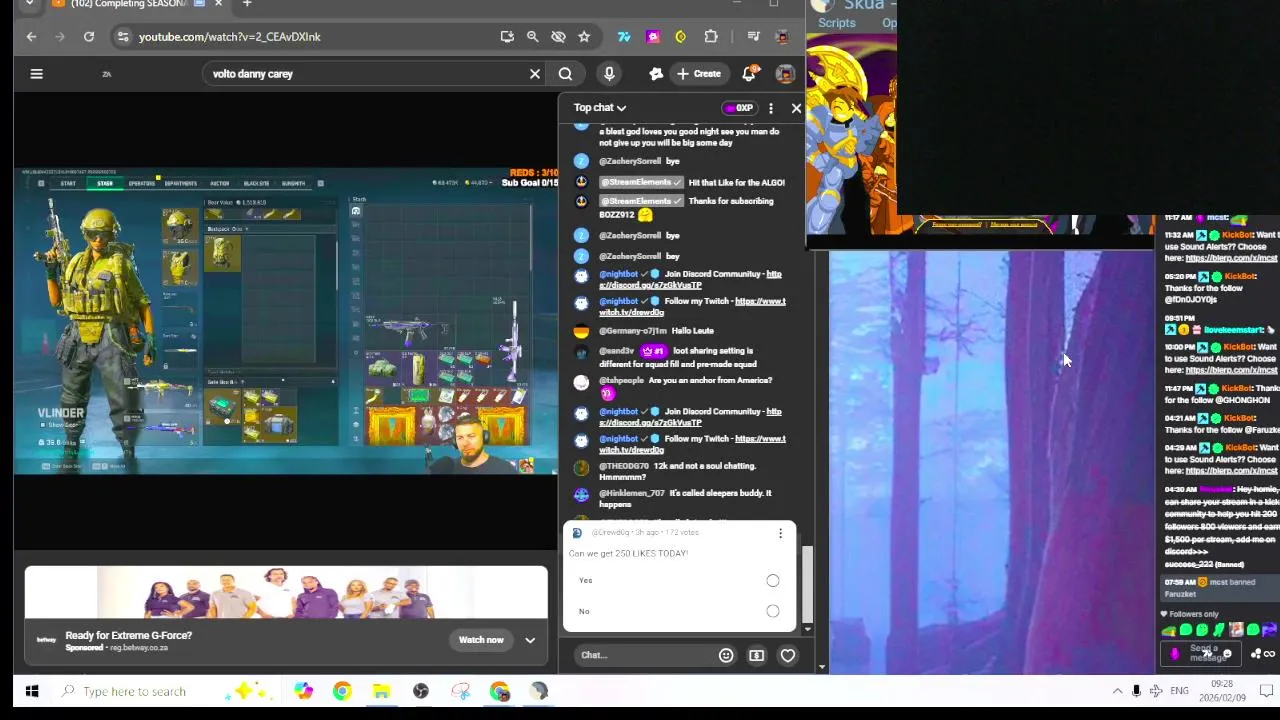Click the Send a message box in Kick chat

point(1202,654)
